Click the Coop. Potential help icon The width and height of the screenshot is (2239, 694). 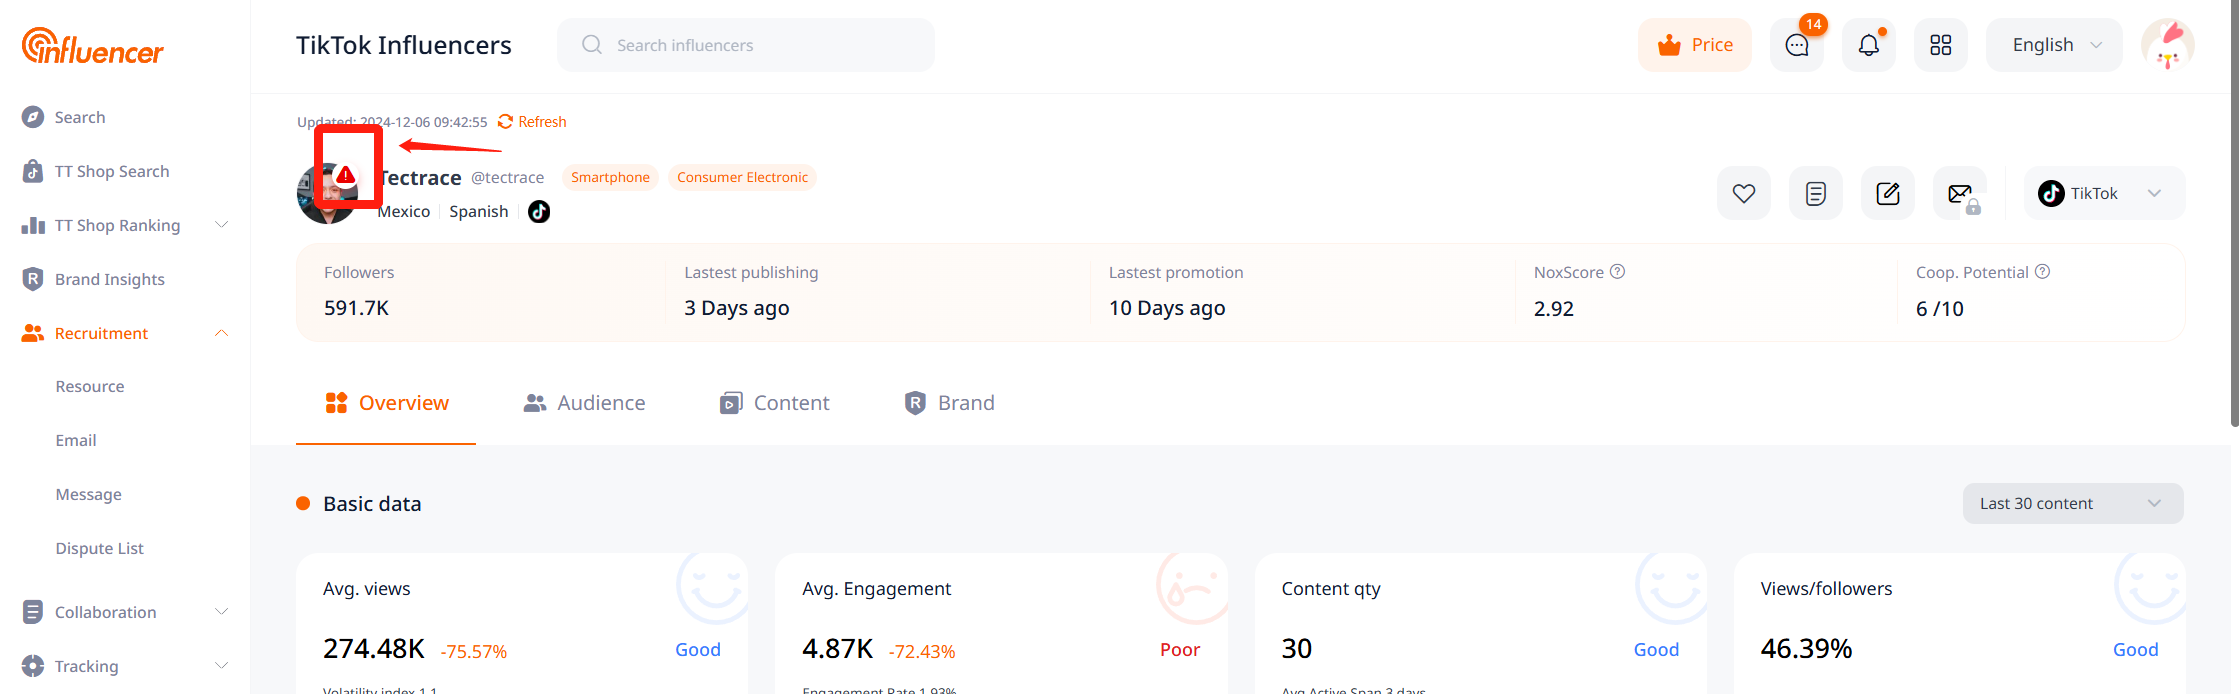2042,271
